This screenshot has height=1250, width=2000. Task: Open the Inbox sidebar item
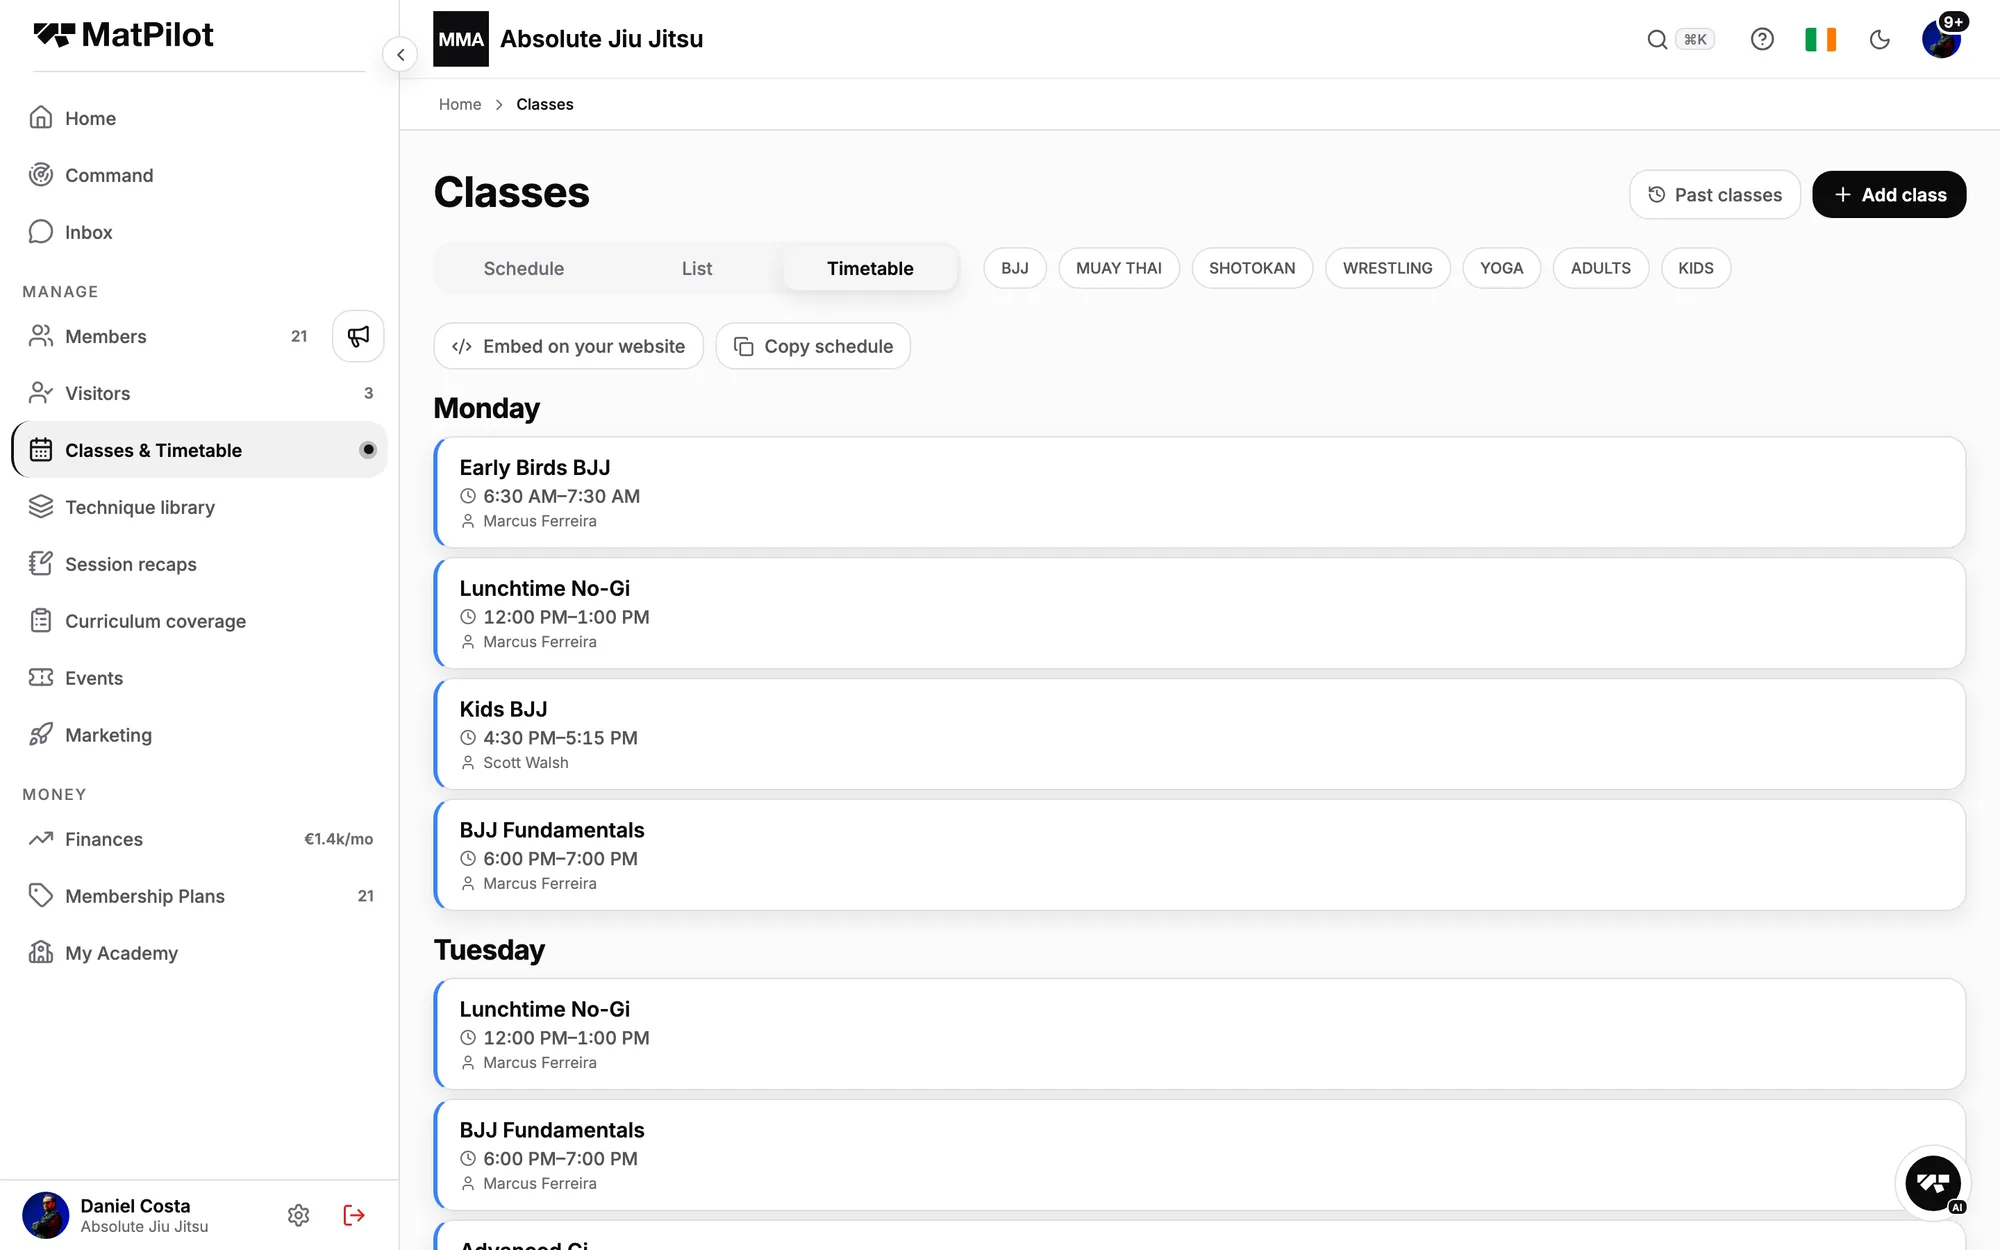click(200, 232)
